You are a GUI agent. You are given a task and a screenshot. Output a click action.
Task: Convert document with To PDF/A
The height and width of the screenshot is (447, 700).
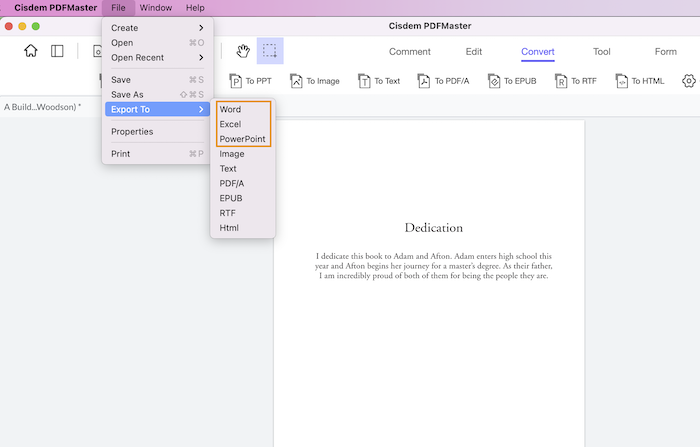[x=443, y=81]
